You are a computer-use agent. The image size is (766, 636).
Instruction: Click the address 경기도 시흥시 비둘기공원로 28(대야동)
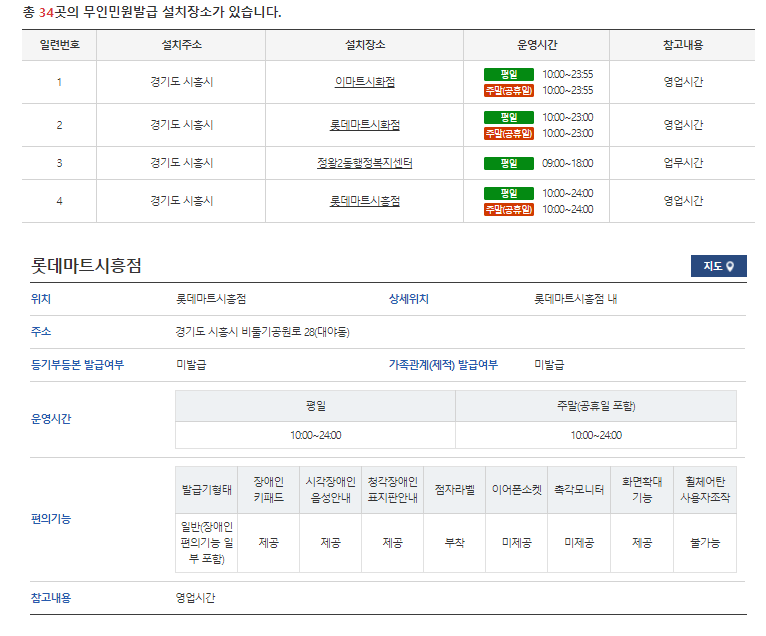[262, 332]
